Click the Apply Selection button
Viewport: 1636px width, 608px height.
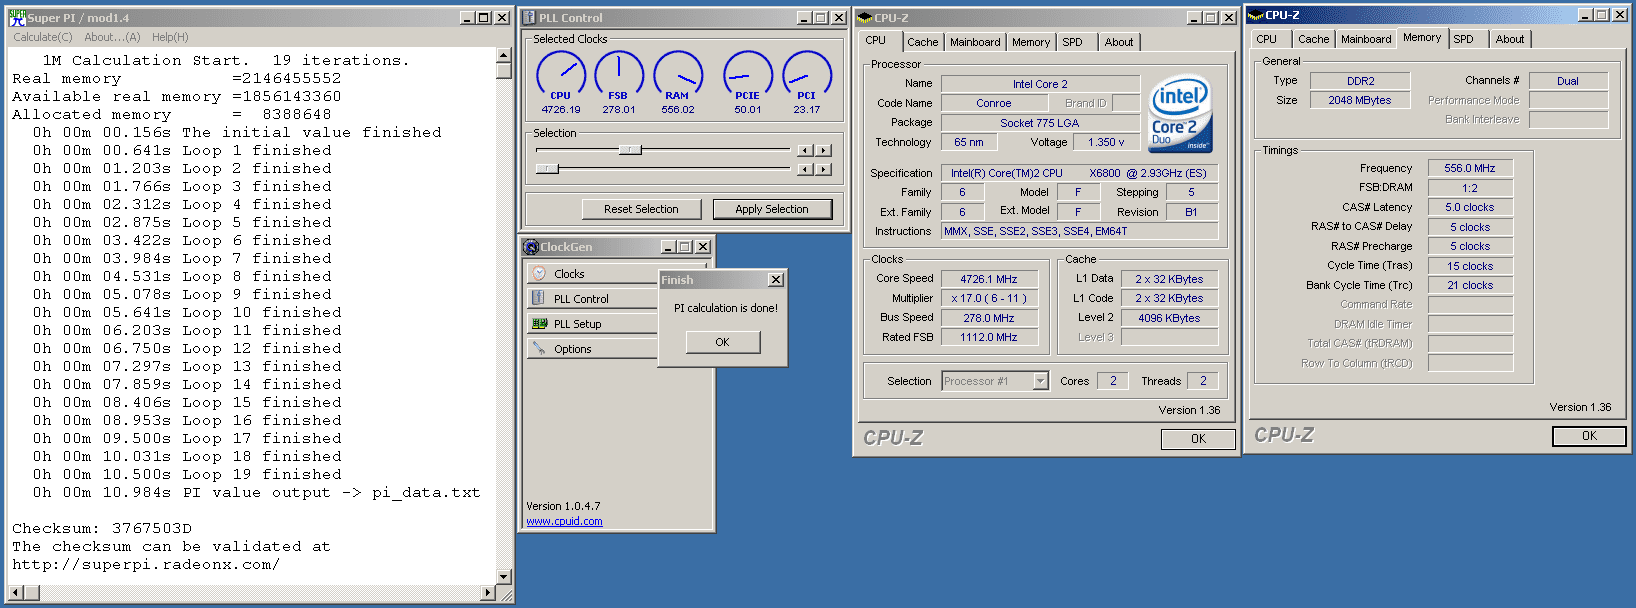point(772,209)
